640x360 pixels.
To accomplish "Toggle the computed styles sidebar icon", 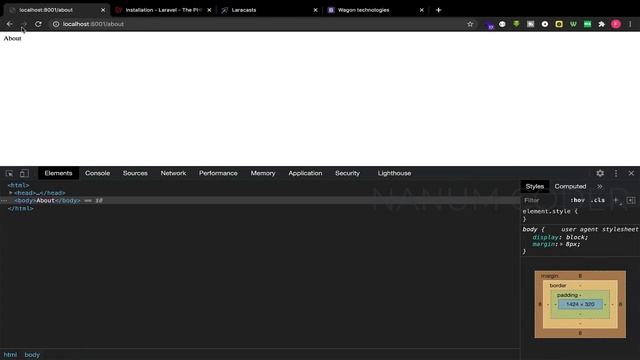I will click(x=631, y=200).
